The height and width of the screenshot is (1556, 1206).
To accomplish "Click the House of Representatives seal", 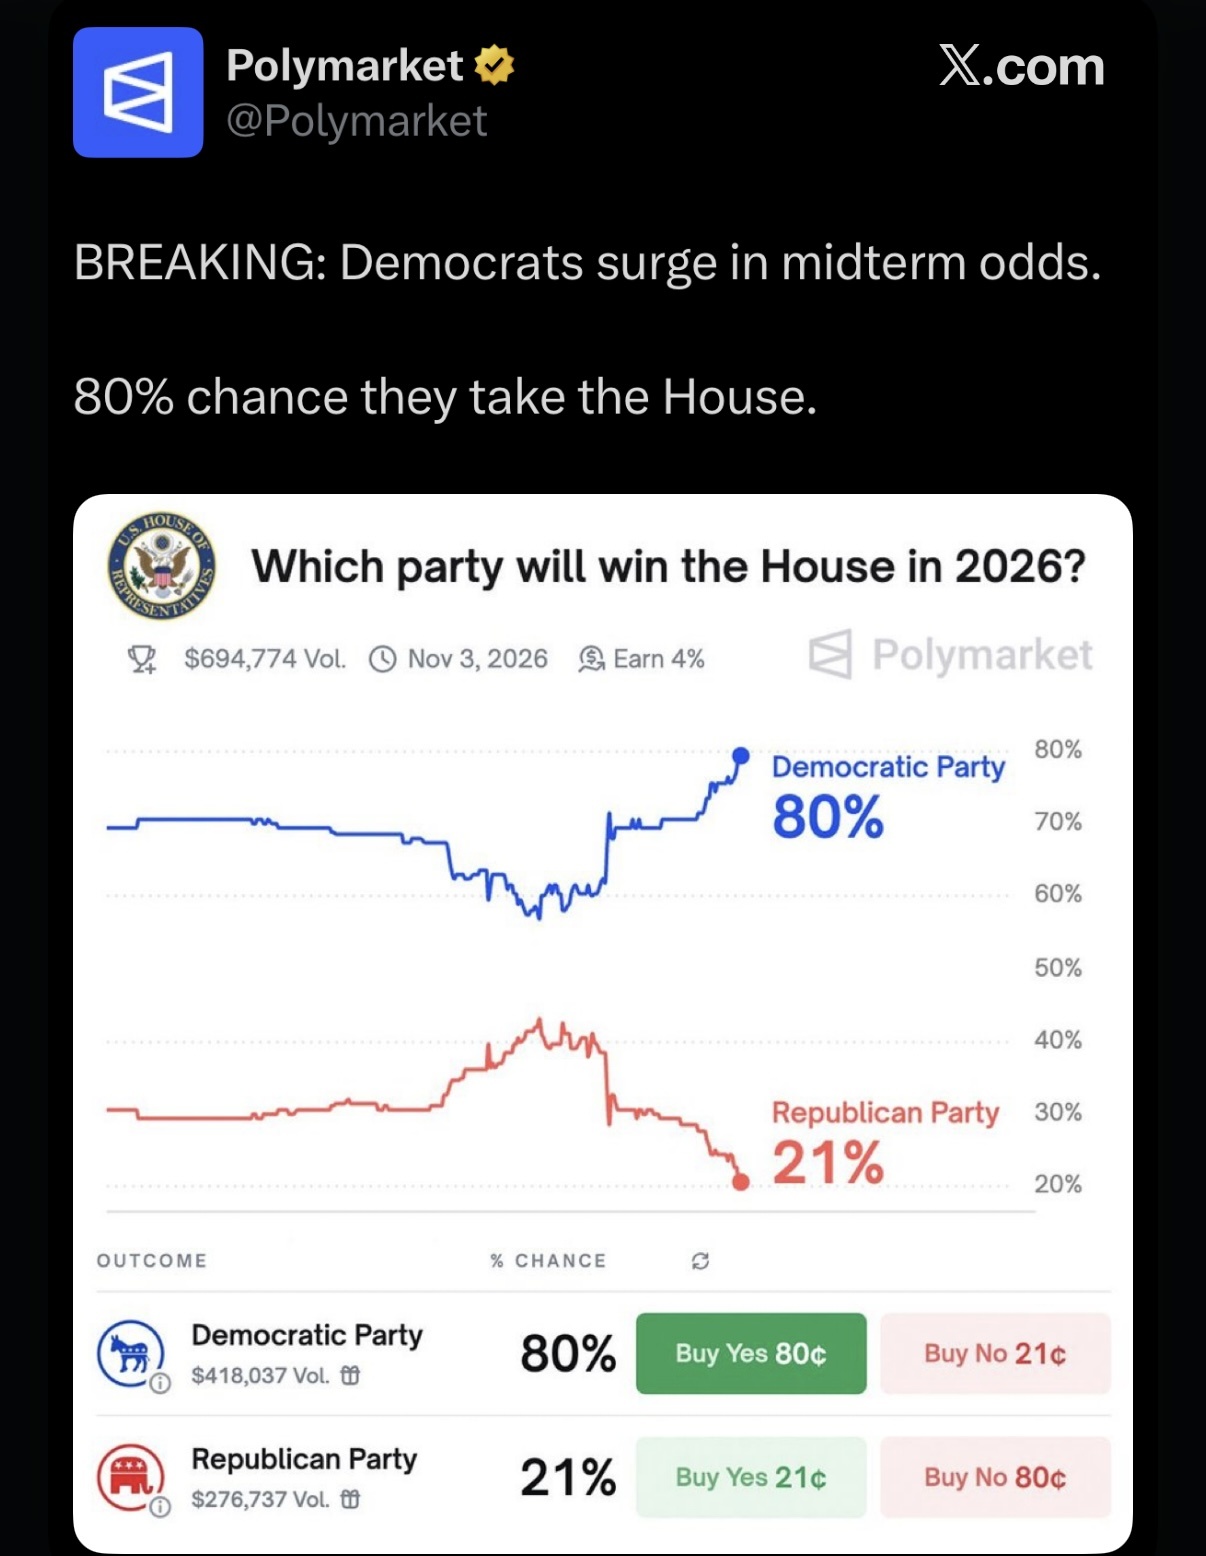I will coord(162,566).
